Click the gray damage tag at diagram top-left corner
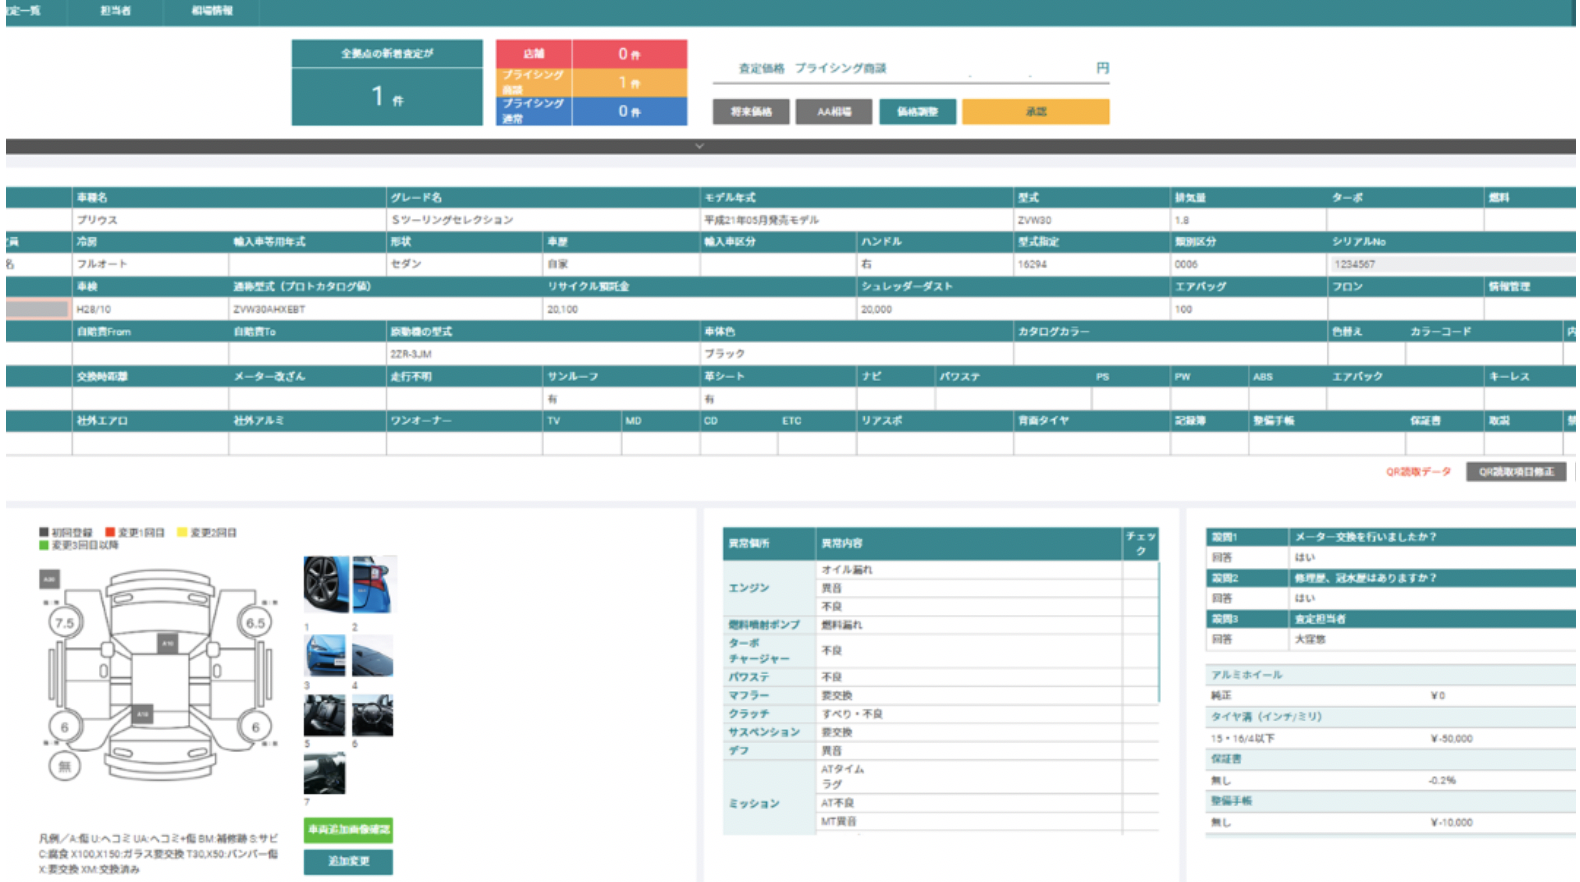 click(x=49, y=578)
